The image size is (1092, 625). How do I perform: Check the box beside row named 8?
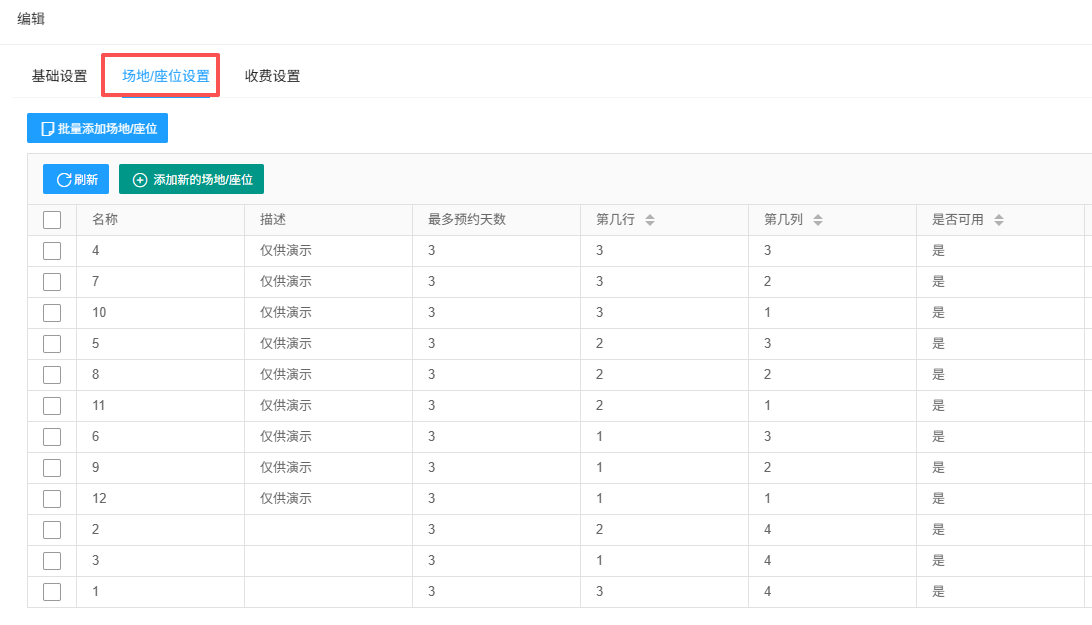52,375
